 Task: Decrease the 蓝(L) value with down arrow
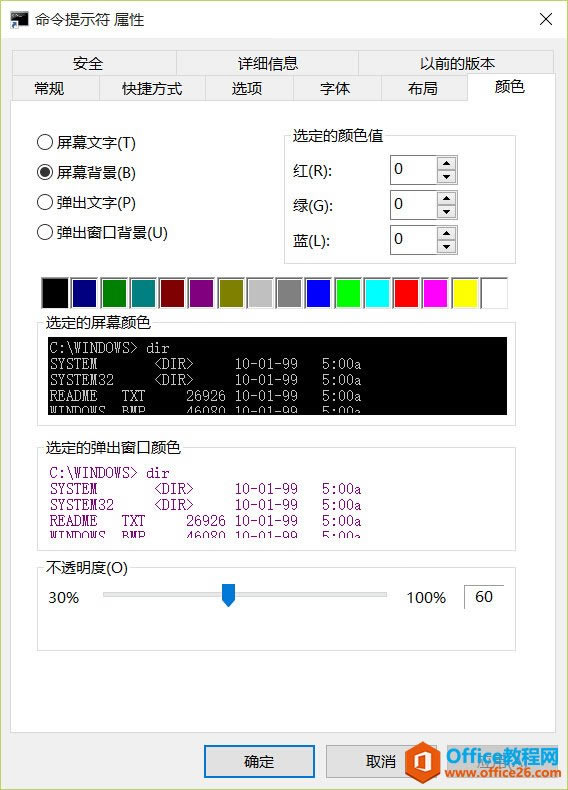click(447, 247)
